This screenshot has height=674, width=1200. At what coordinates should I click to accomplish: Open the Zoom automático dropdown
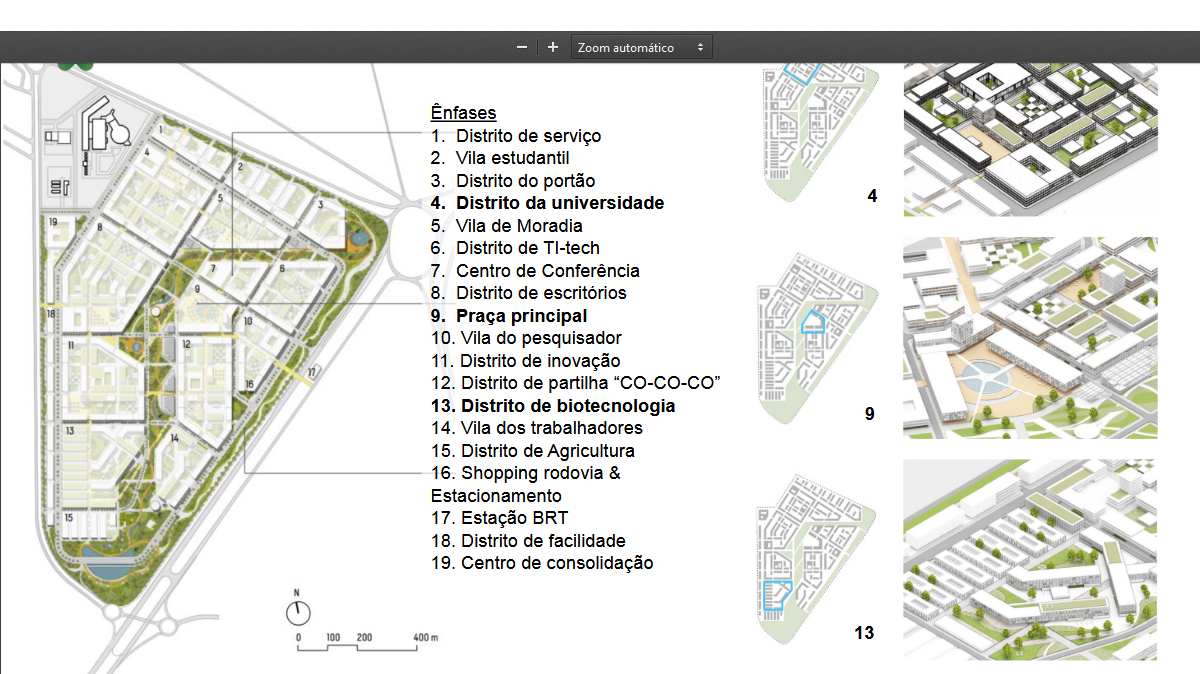641,47
